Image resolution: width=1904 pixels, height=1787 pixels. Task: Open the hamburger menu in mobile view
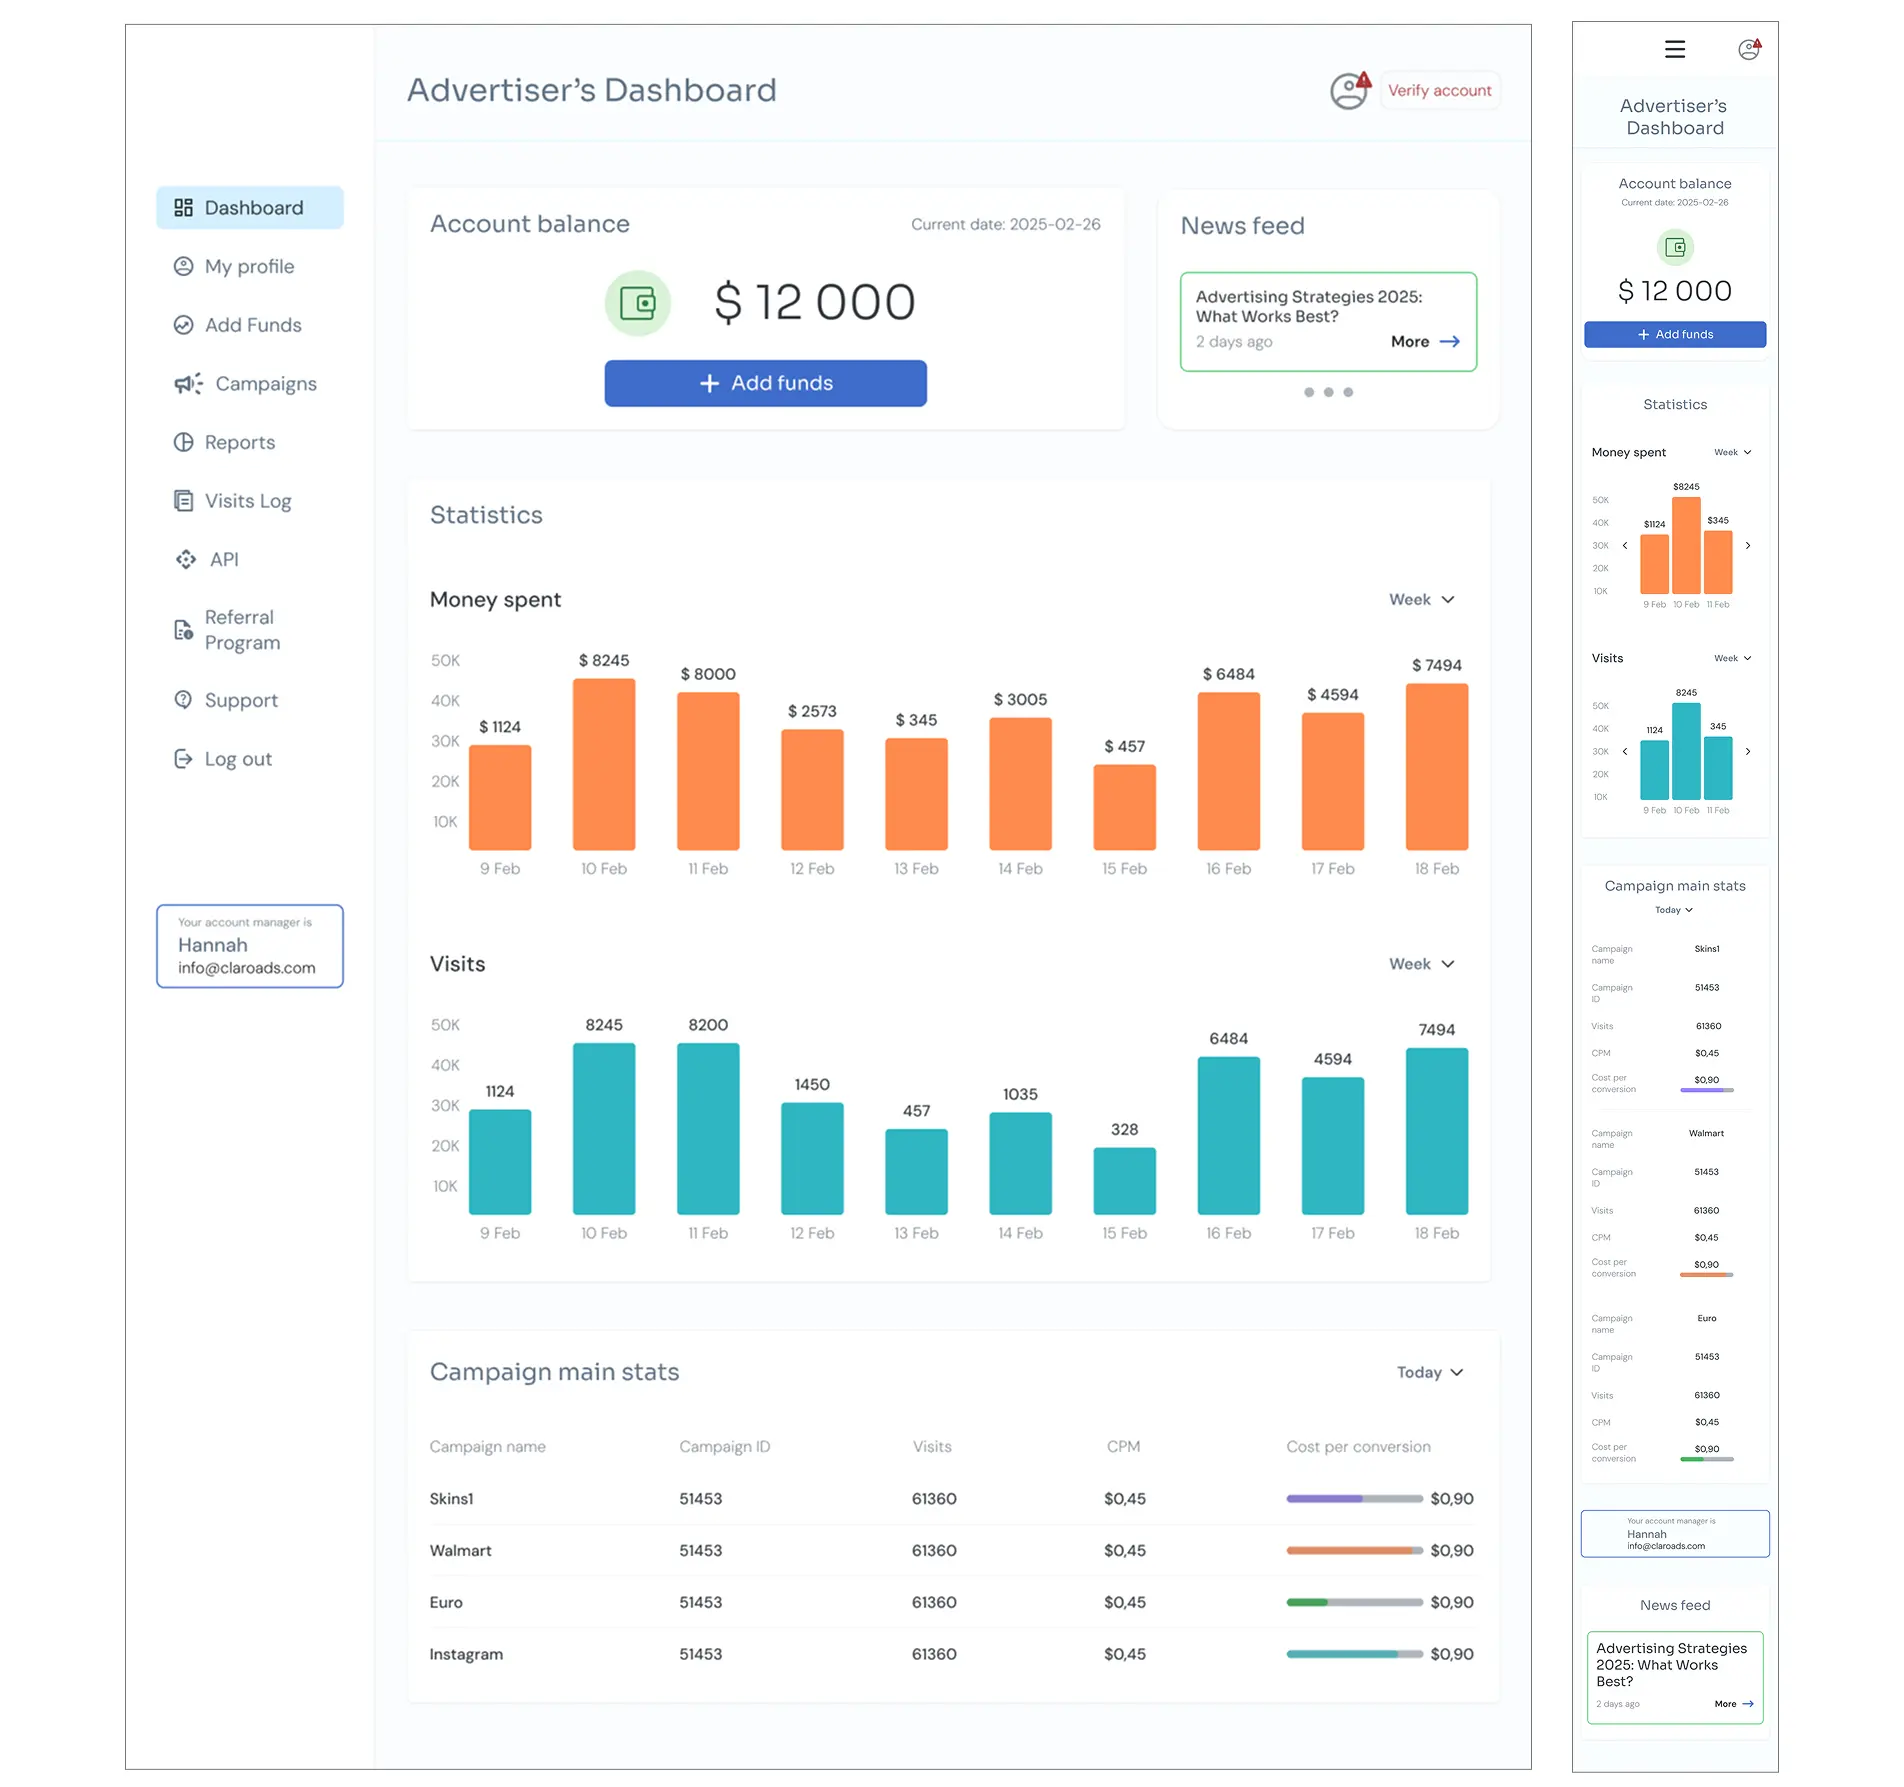coord(1673,48)
